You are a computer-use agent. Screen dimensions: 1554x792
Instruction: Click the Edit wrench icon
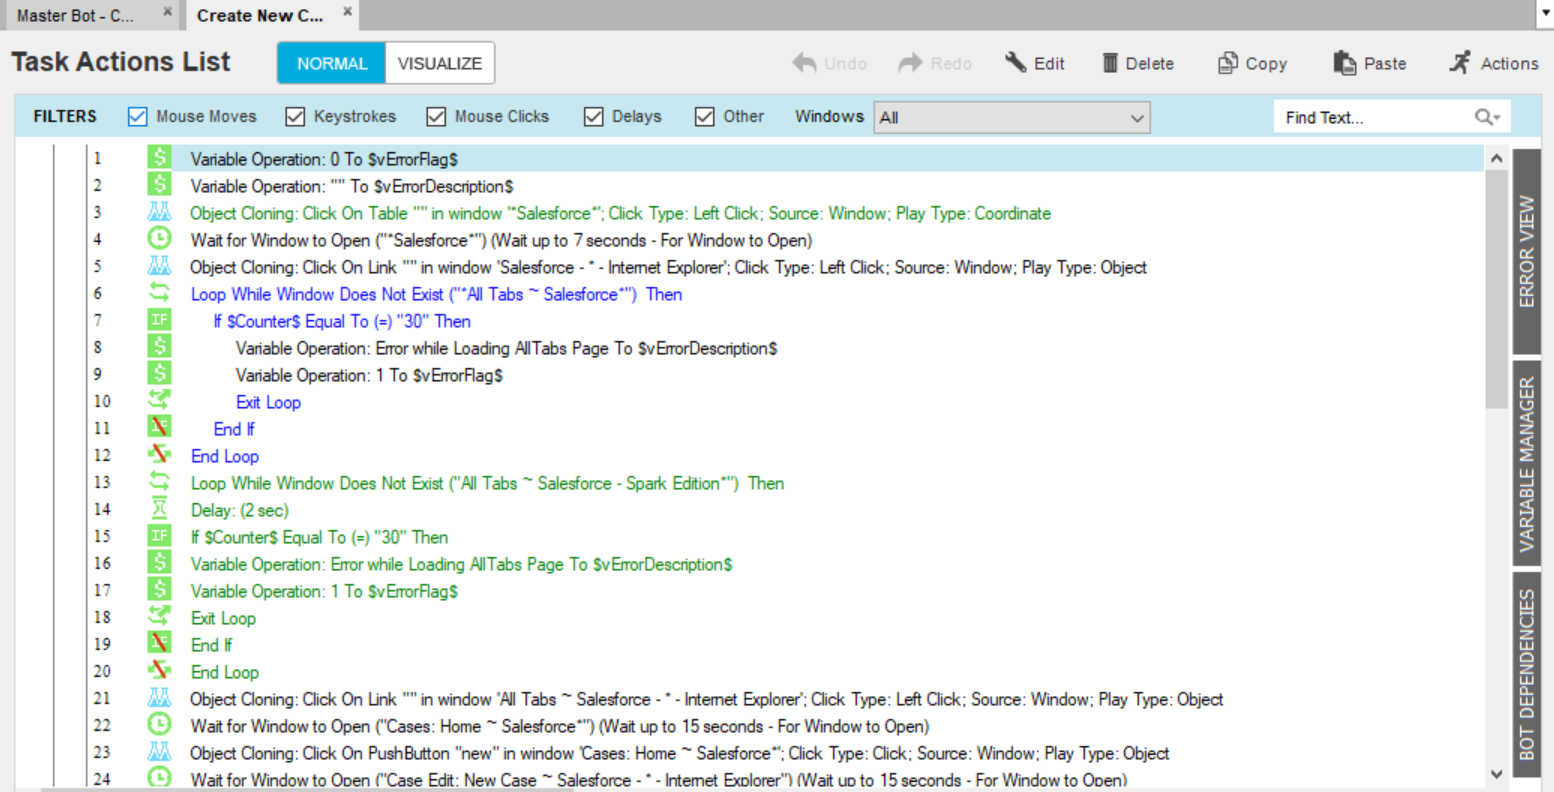tap(1015, 63)
